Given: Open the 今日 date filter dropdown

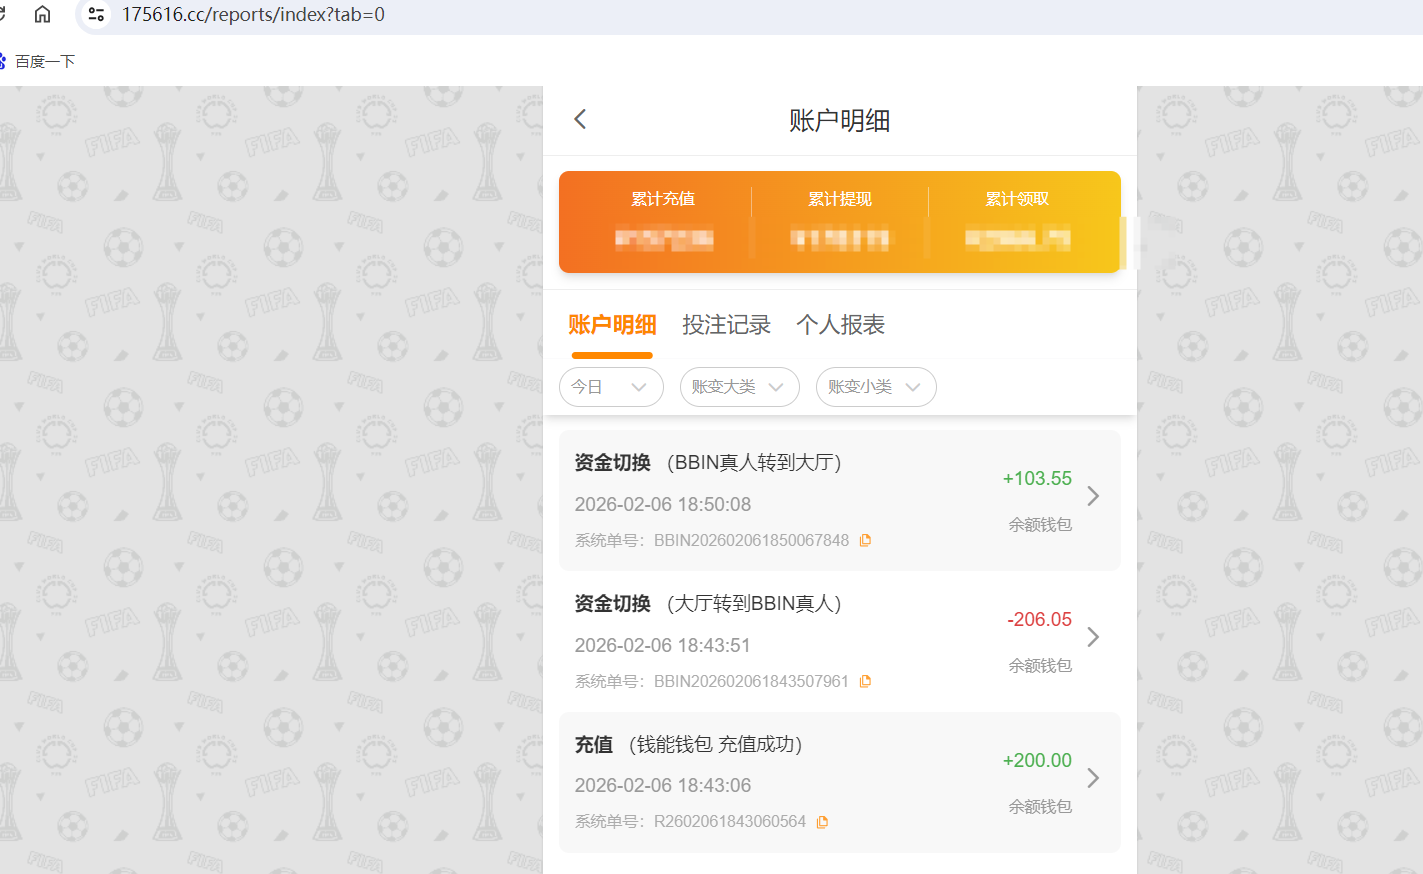Looking at the screenshot, I should click(611, 387).
